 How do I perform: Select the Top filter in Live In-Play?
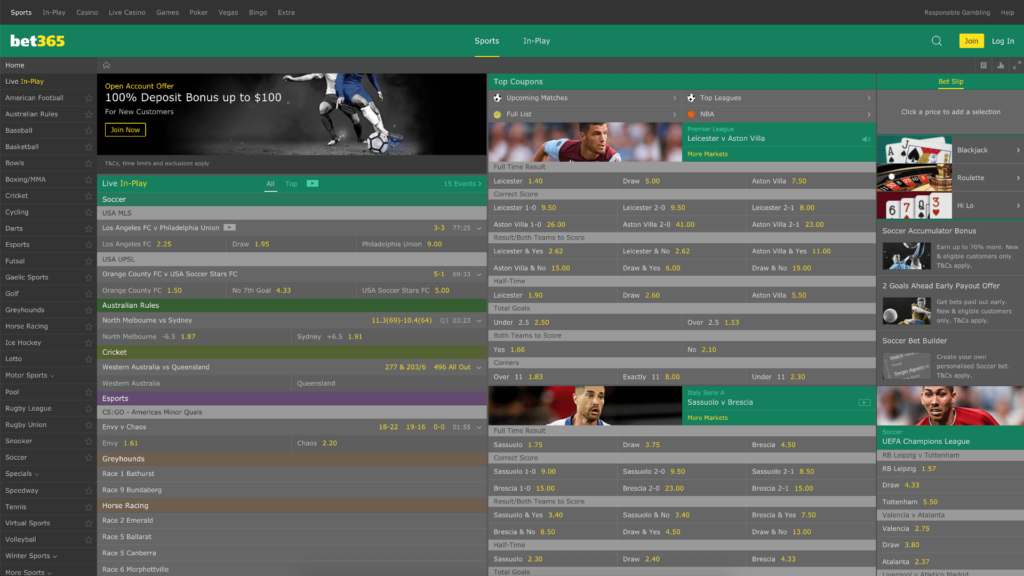point(291,184)
